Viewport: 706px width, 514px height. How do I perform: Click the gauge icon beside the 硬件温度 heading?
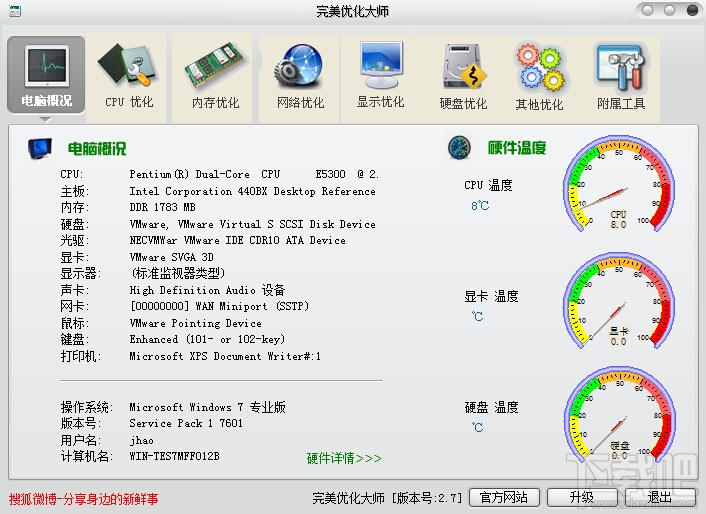(459, 147)
